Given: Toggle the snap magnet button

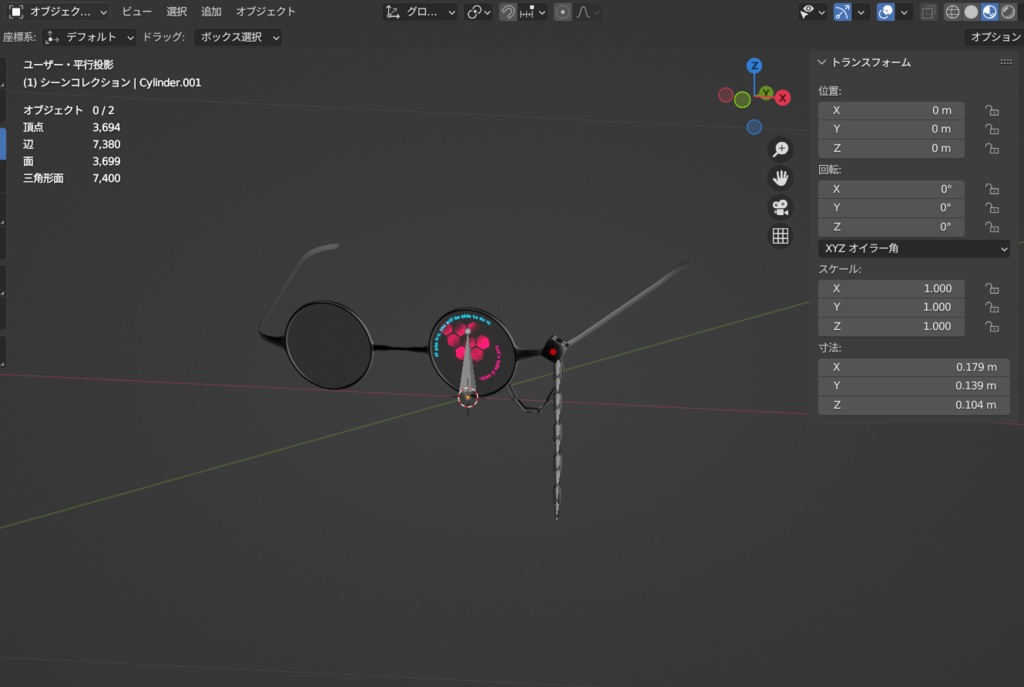Looking at the screenshot, I should [508, 12].
